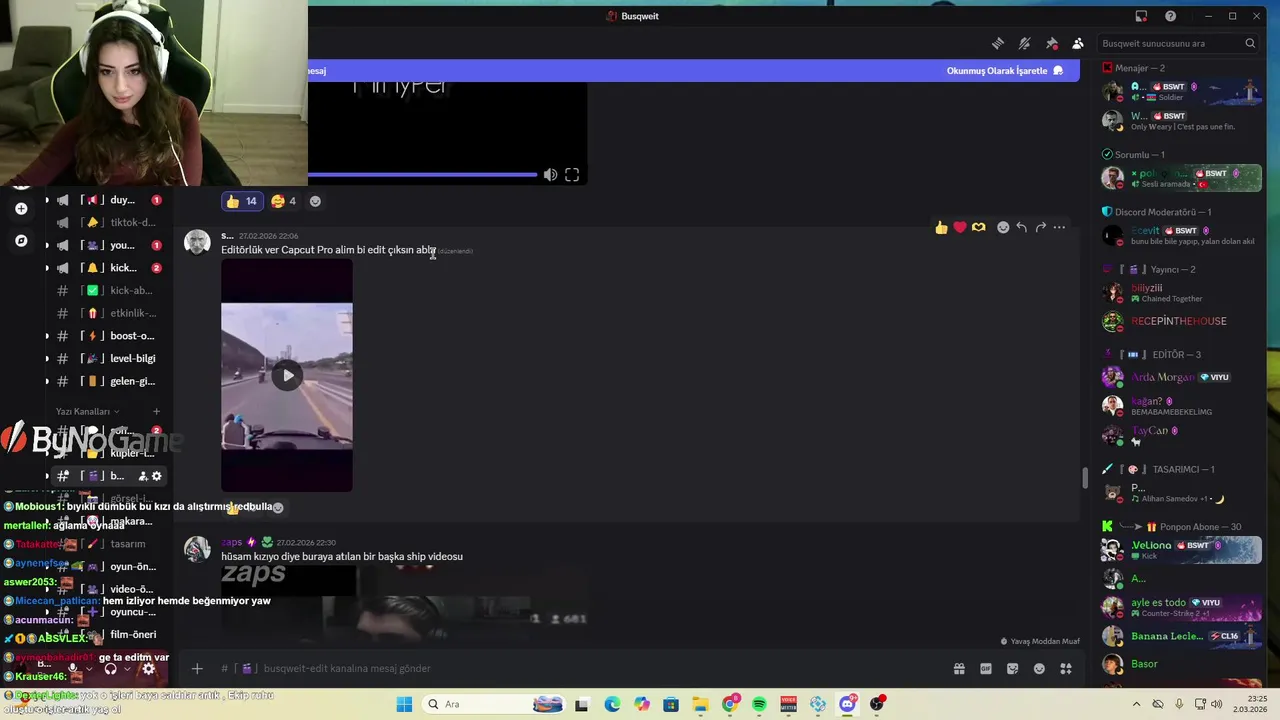Open Banana Lecie... member entry
Viewport: 1280px width, 720px height.
point(1180,636)
